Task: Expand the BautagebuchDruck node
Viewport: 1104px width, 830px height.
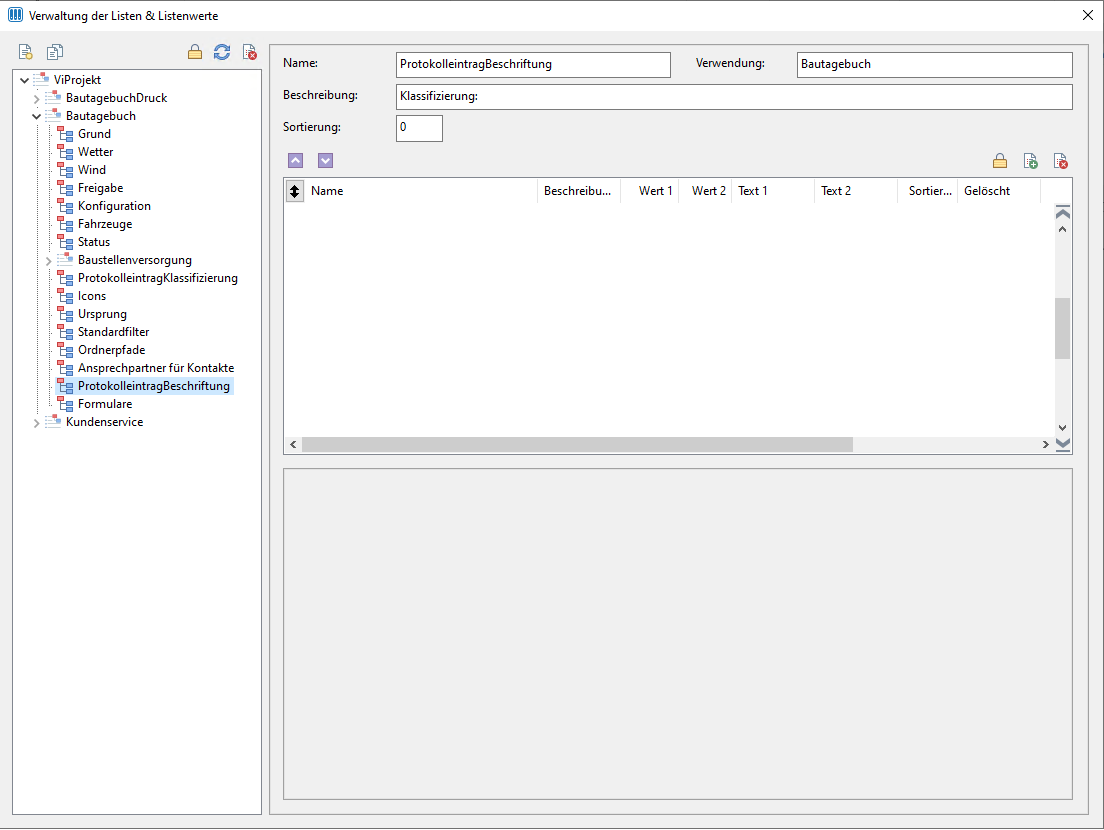Action: (x=37, y=99)
